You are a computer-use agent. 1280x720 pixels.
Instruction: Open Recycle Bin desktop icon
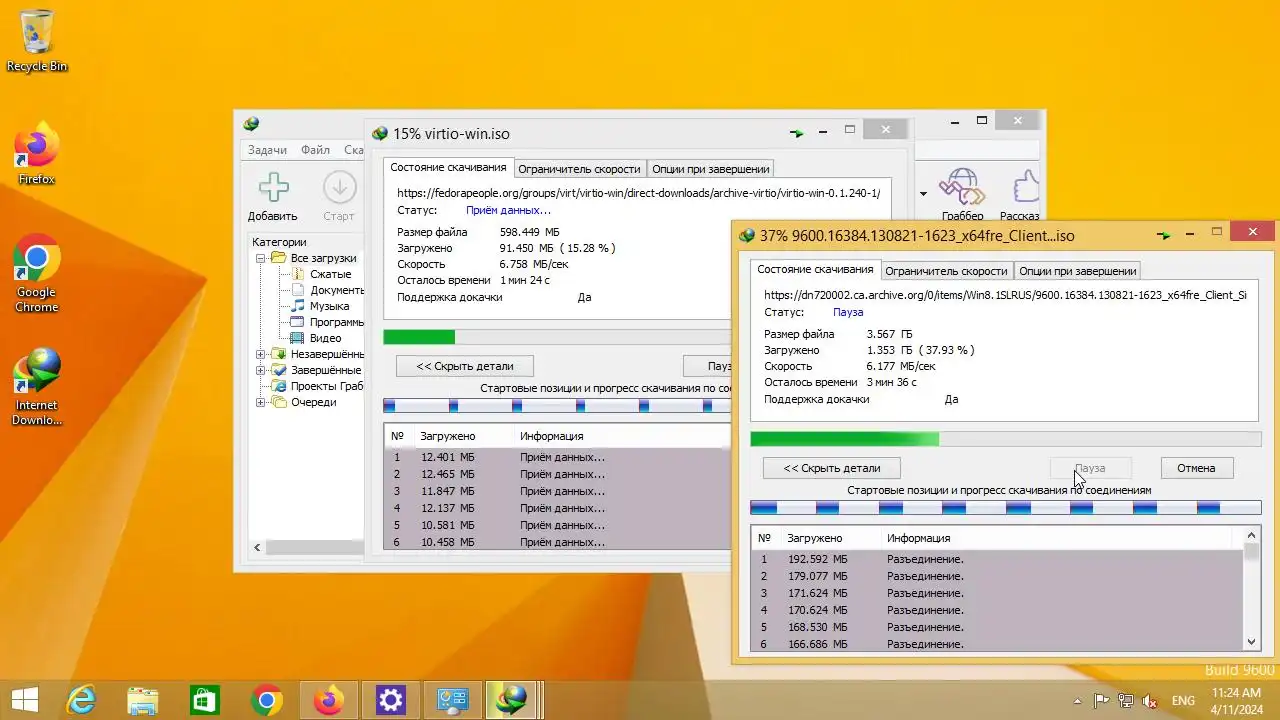coord(37,42)
